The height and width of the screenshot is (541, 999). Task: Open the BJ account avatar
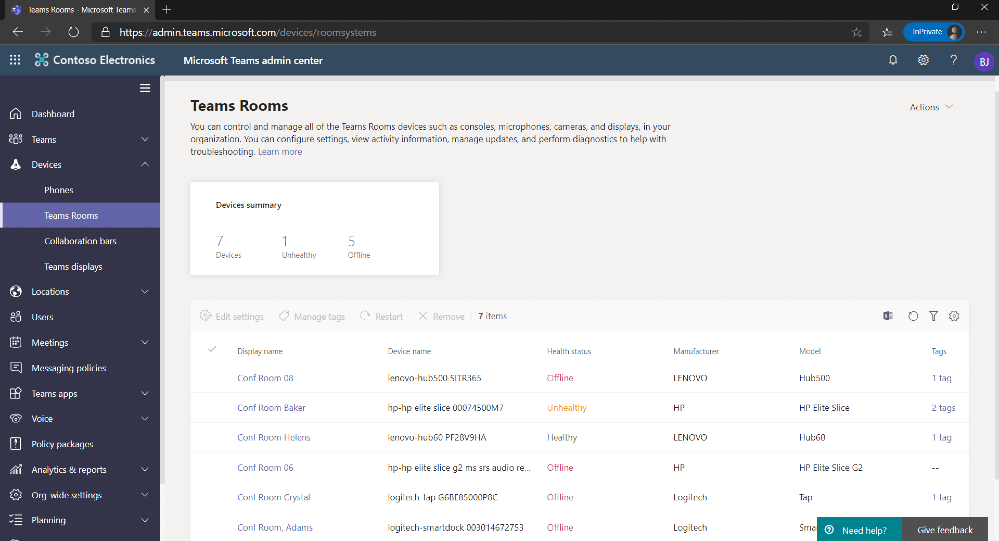[984, 61]
